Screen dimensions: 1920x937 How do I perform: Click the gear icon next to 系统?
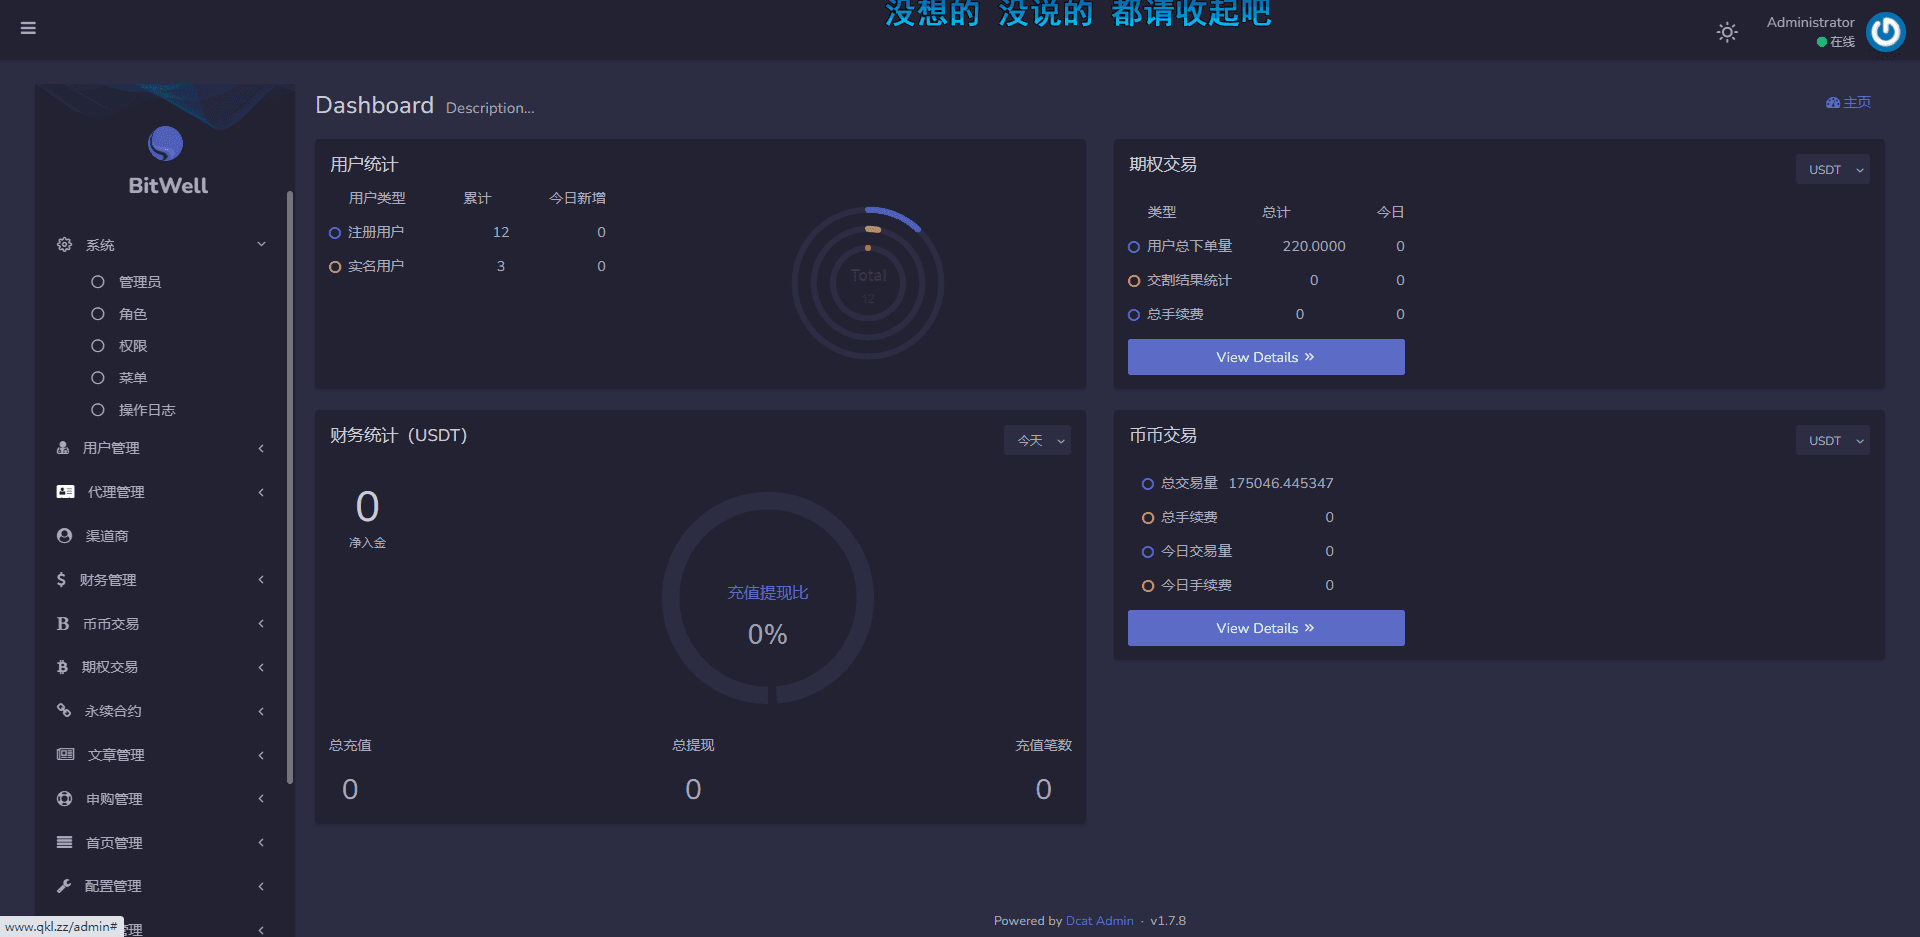(x=64, y=245)
